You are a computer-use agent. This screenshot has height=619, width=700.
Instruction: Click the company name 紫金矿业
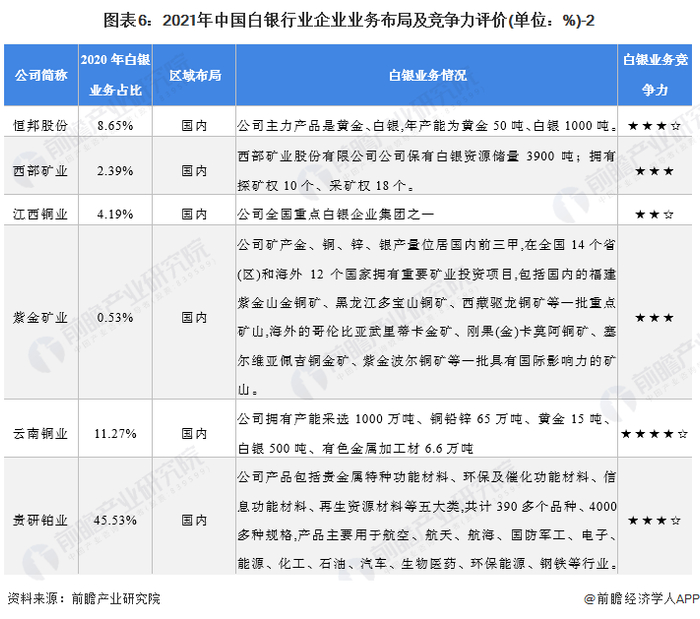41,317
